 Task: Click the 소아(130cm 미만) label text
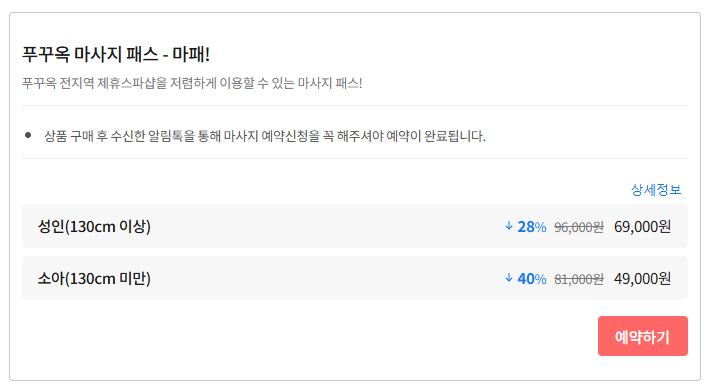coord(94,279)
